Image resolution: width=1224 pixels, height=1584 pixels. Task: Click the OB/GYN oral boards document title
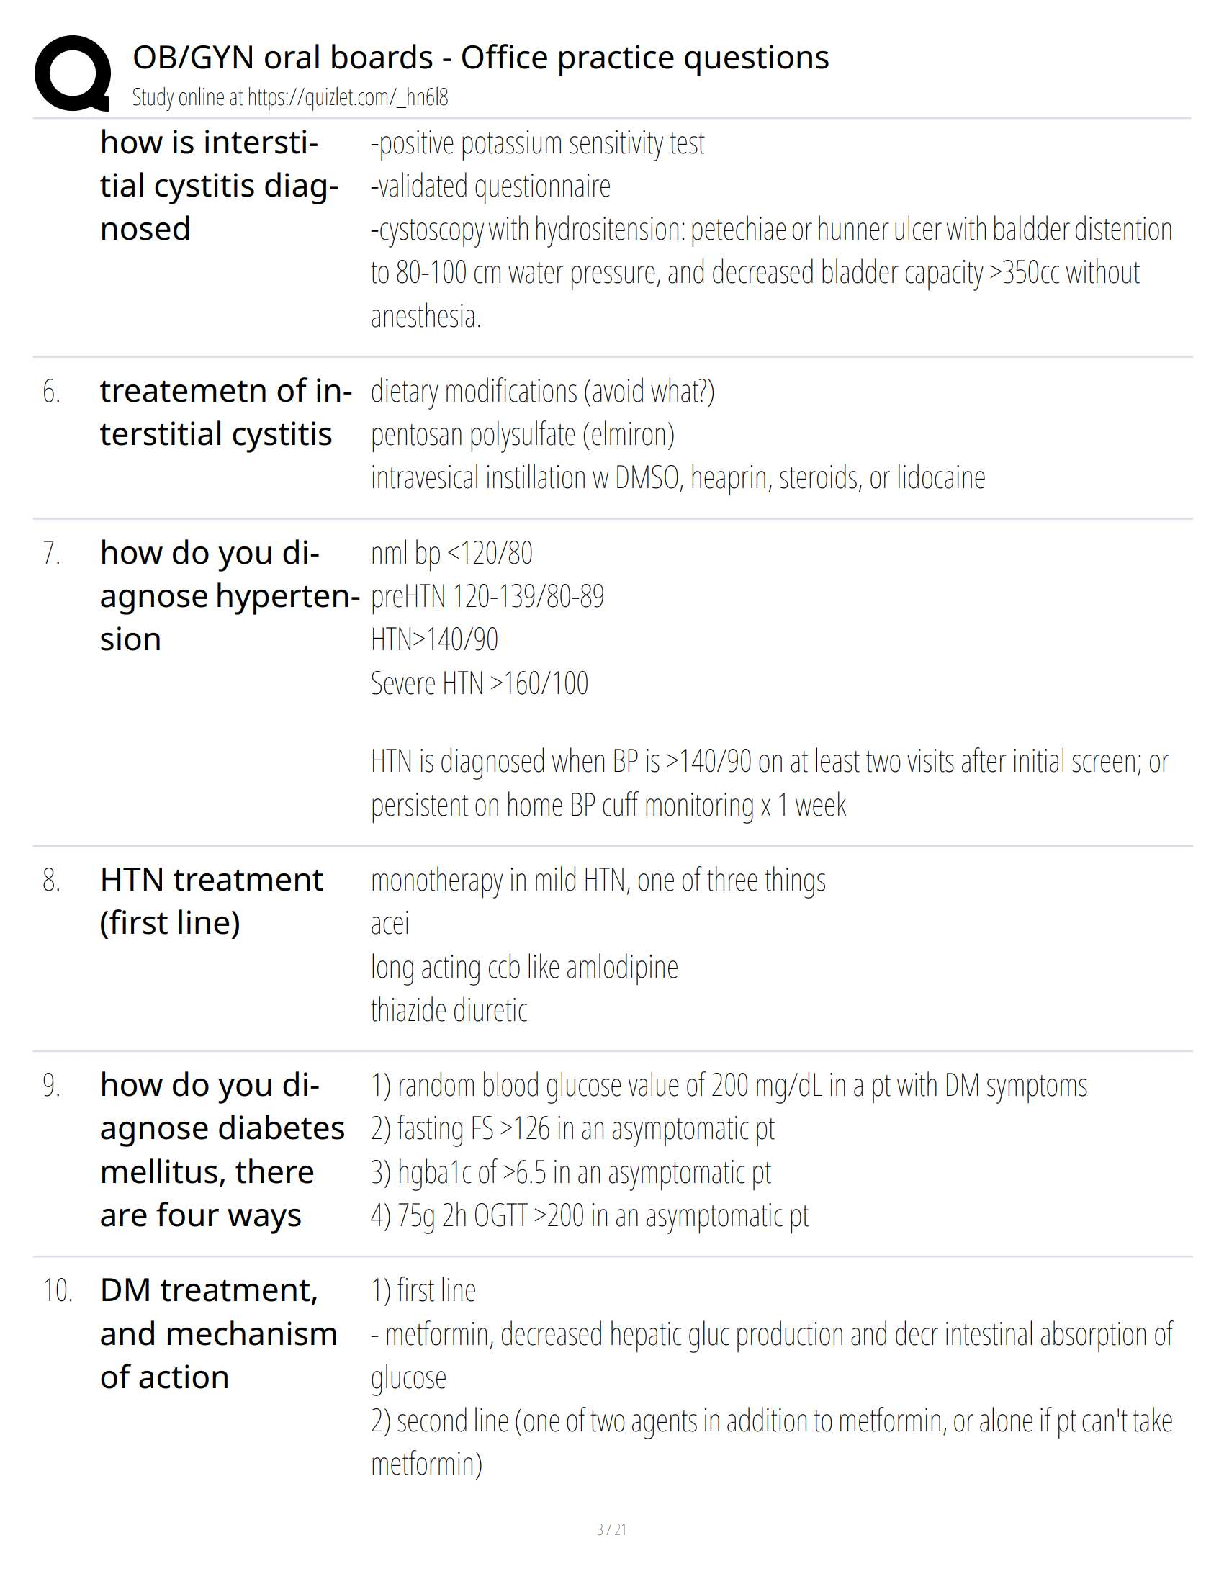tap(481, 58)
